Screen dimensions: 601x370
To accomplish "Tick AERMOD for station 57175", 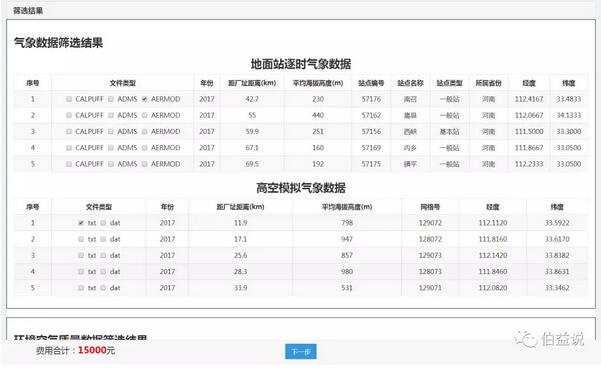I will point(145,164).
